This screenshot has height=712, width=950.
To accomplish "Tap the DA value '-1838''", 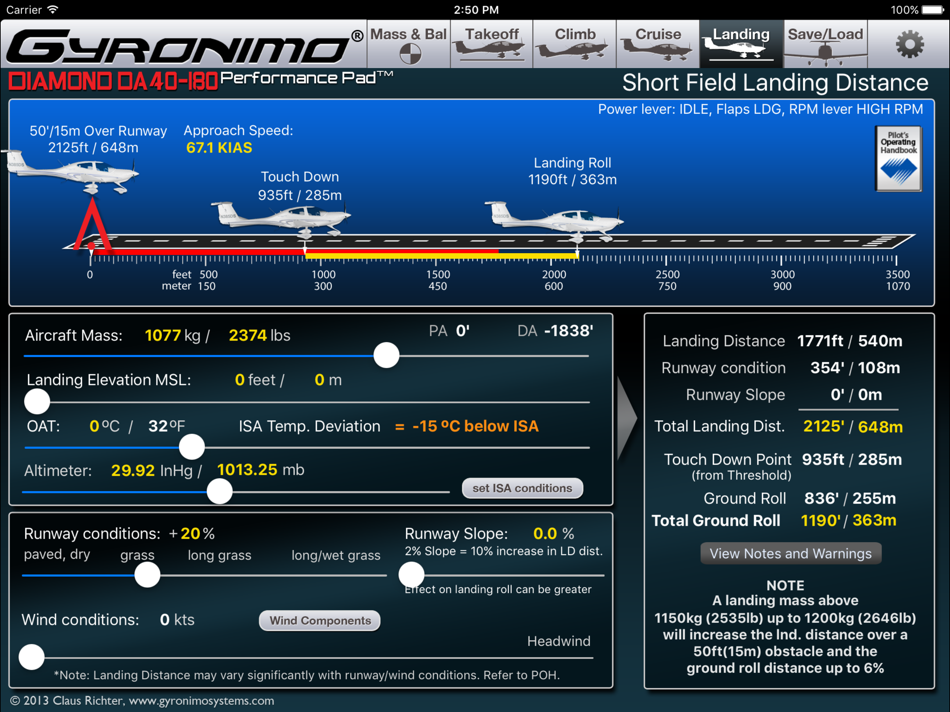I will 568,331.
